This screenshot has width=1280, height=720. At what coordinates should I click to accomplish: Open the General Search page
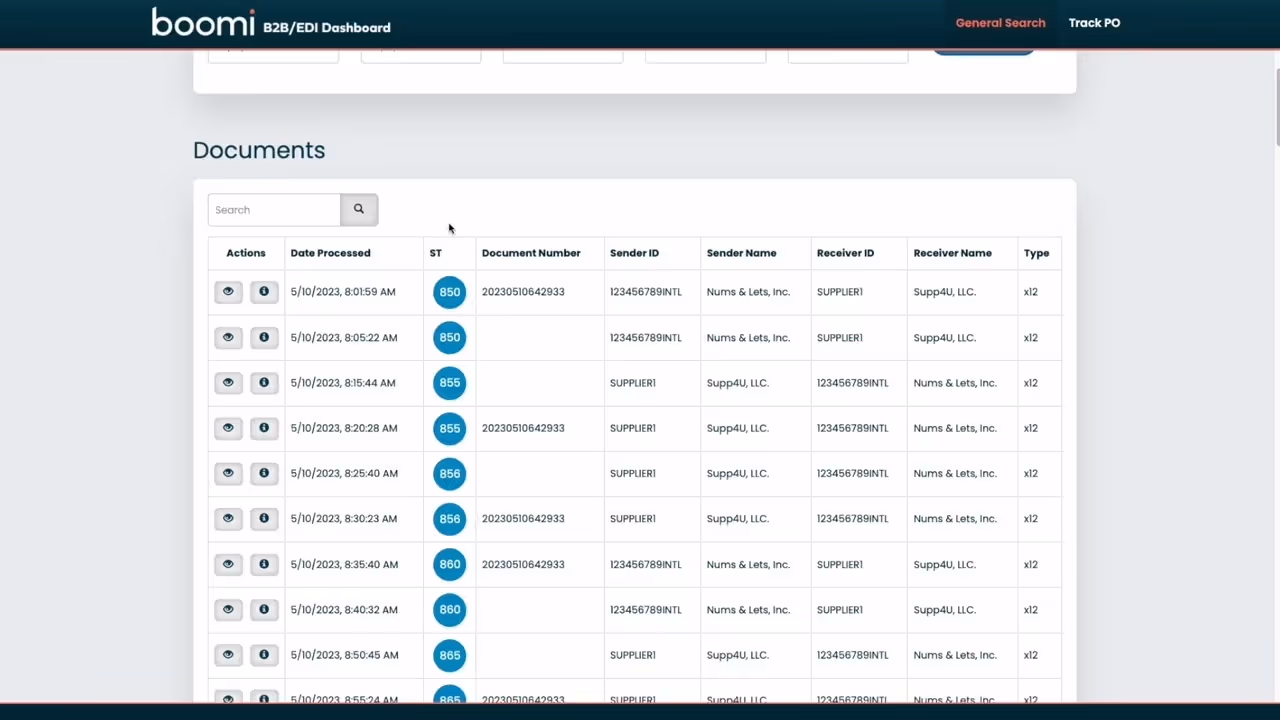(1000, 23)
